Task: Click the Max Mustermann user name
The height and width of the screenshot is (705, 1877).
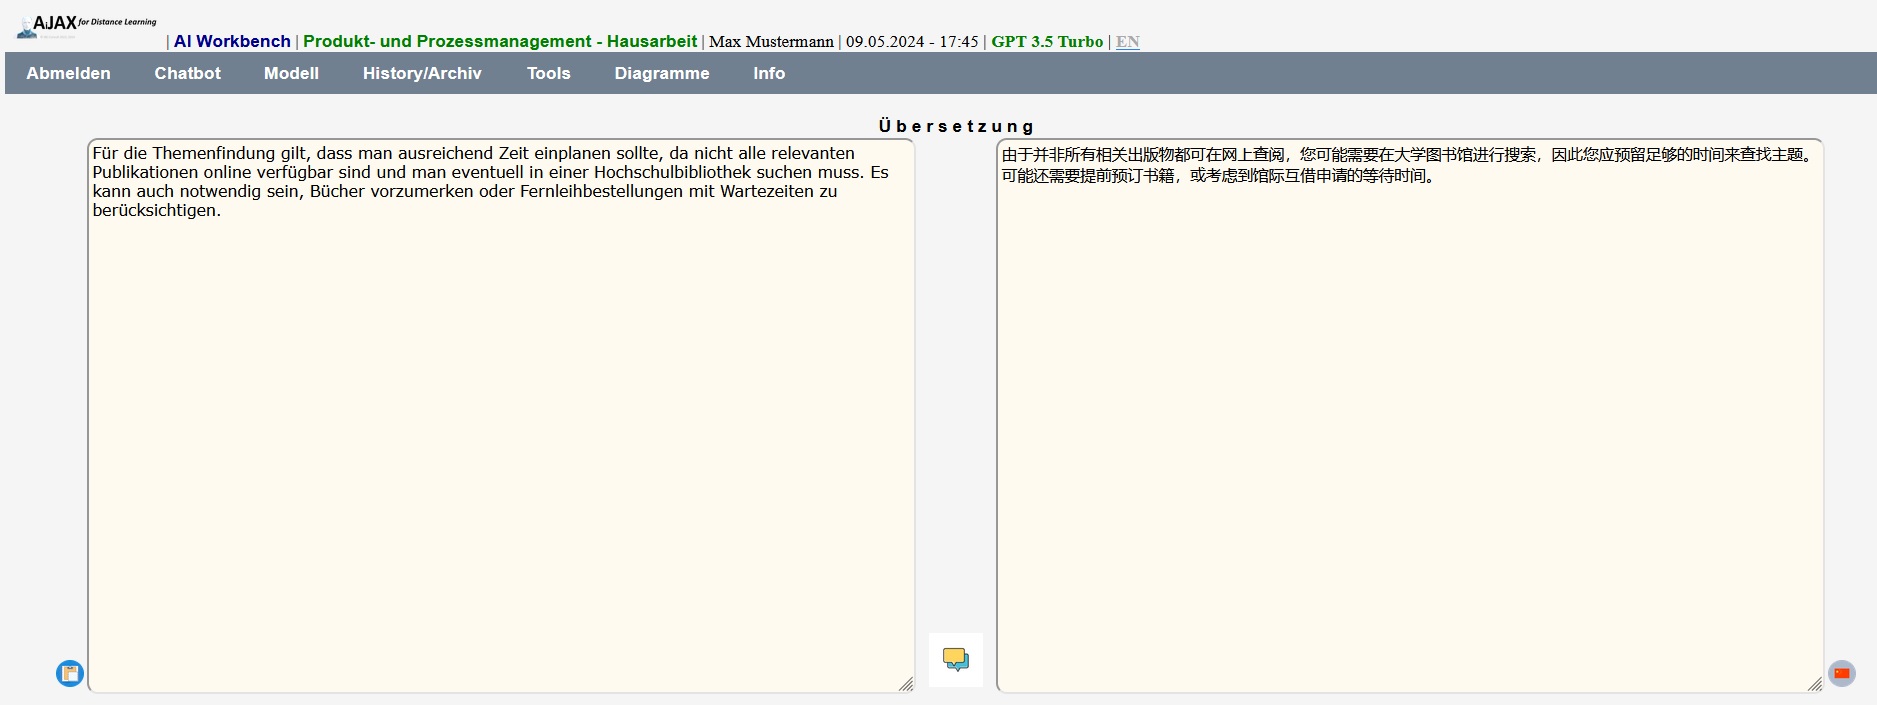Action: pos(771,42)
